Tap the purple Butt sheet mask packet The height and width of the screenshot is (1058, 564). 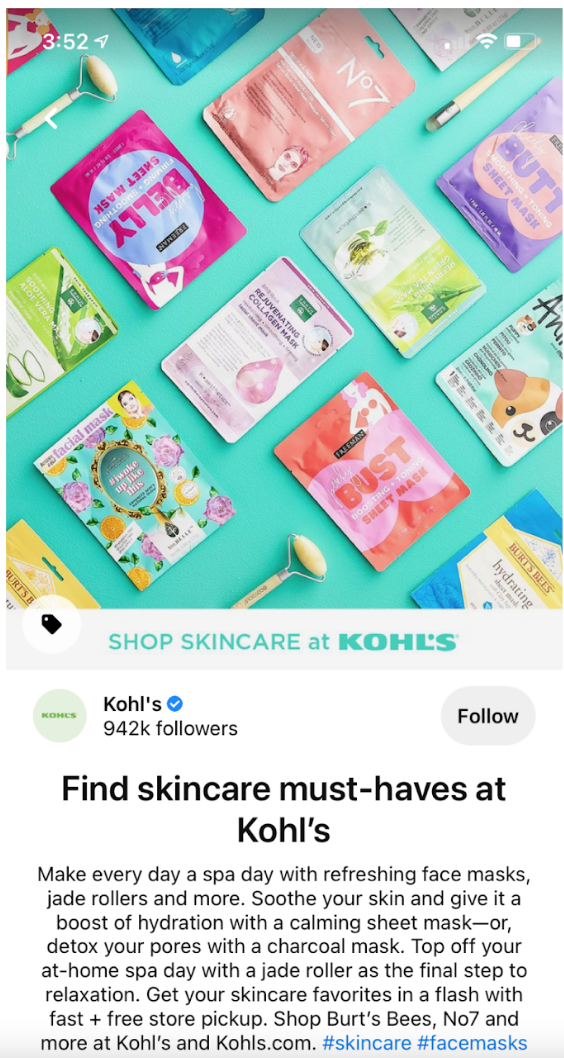click(504, 173)
